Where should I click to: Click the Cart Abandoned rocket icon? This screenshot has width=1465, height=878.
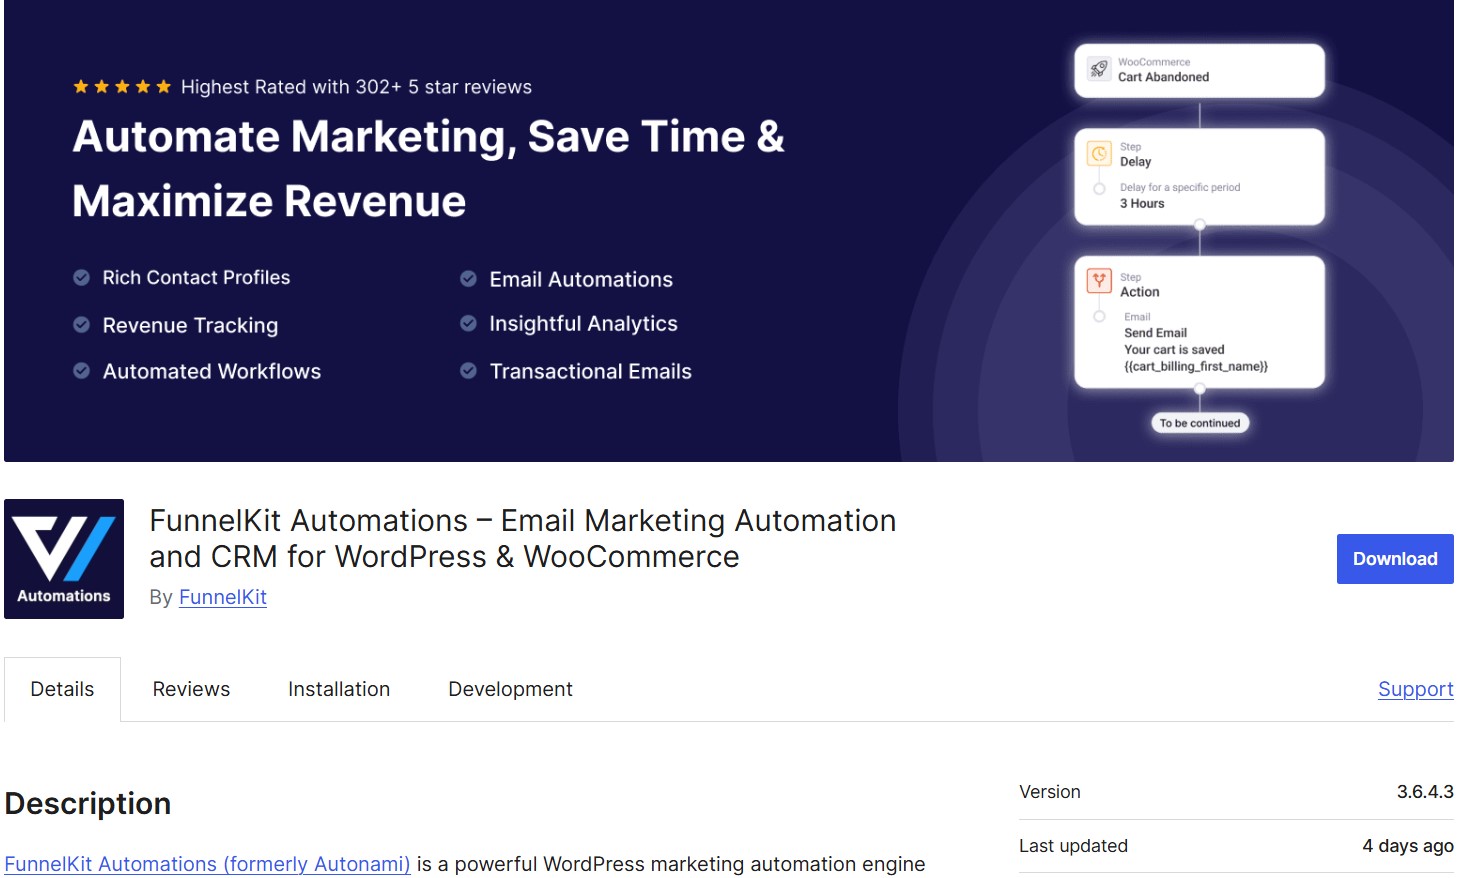tap(1099, 69)
